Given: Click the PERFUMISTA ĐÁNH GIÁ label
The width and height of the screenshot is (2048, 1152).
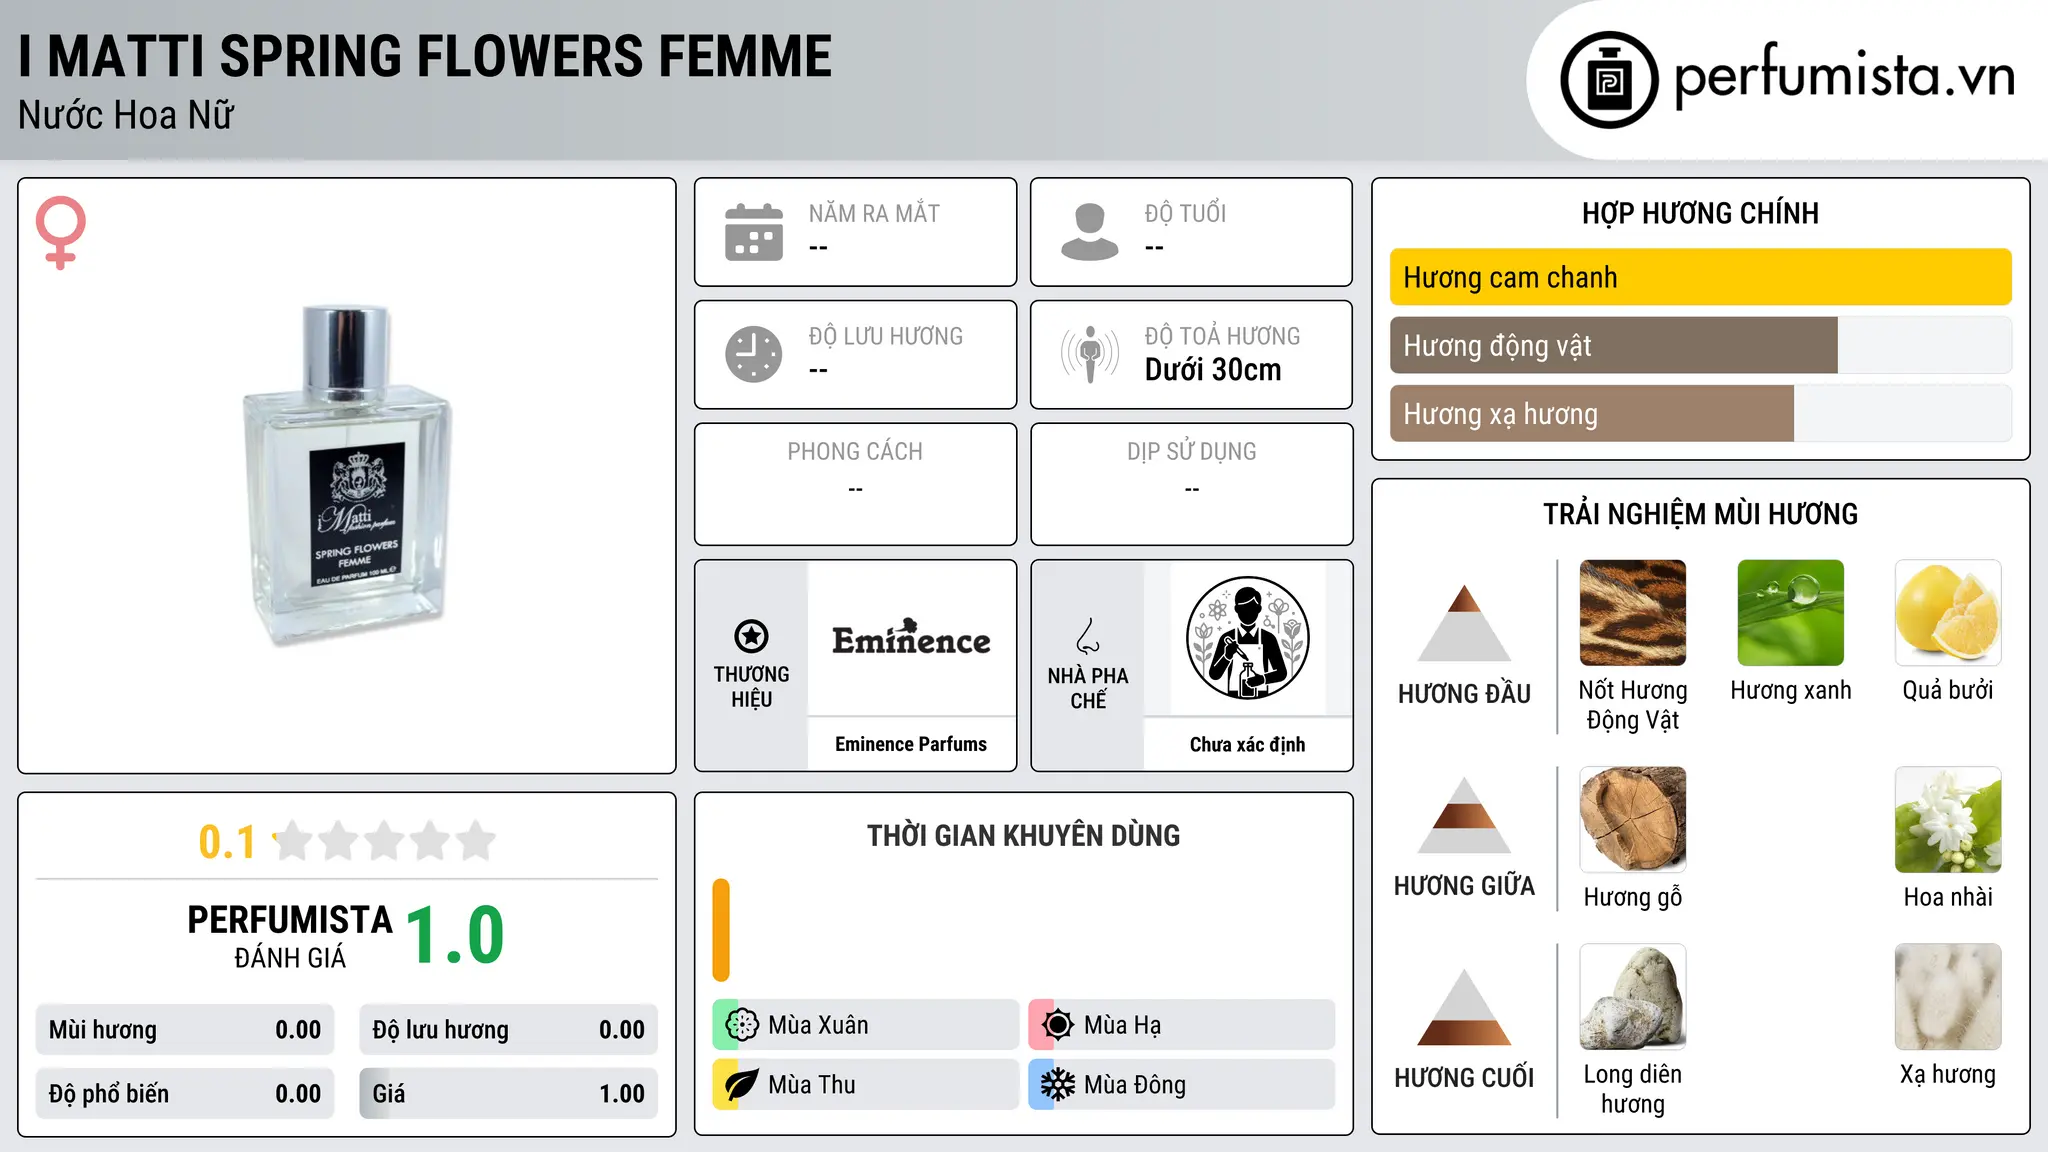Looking at the screenshot, I should coord(290,936).
